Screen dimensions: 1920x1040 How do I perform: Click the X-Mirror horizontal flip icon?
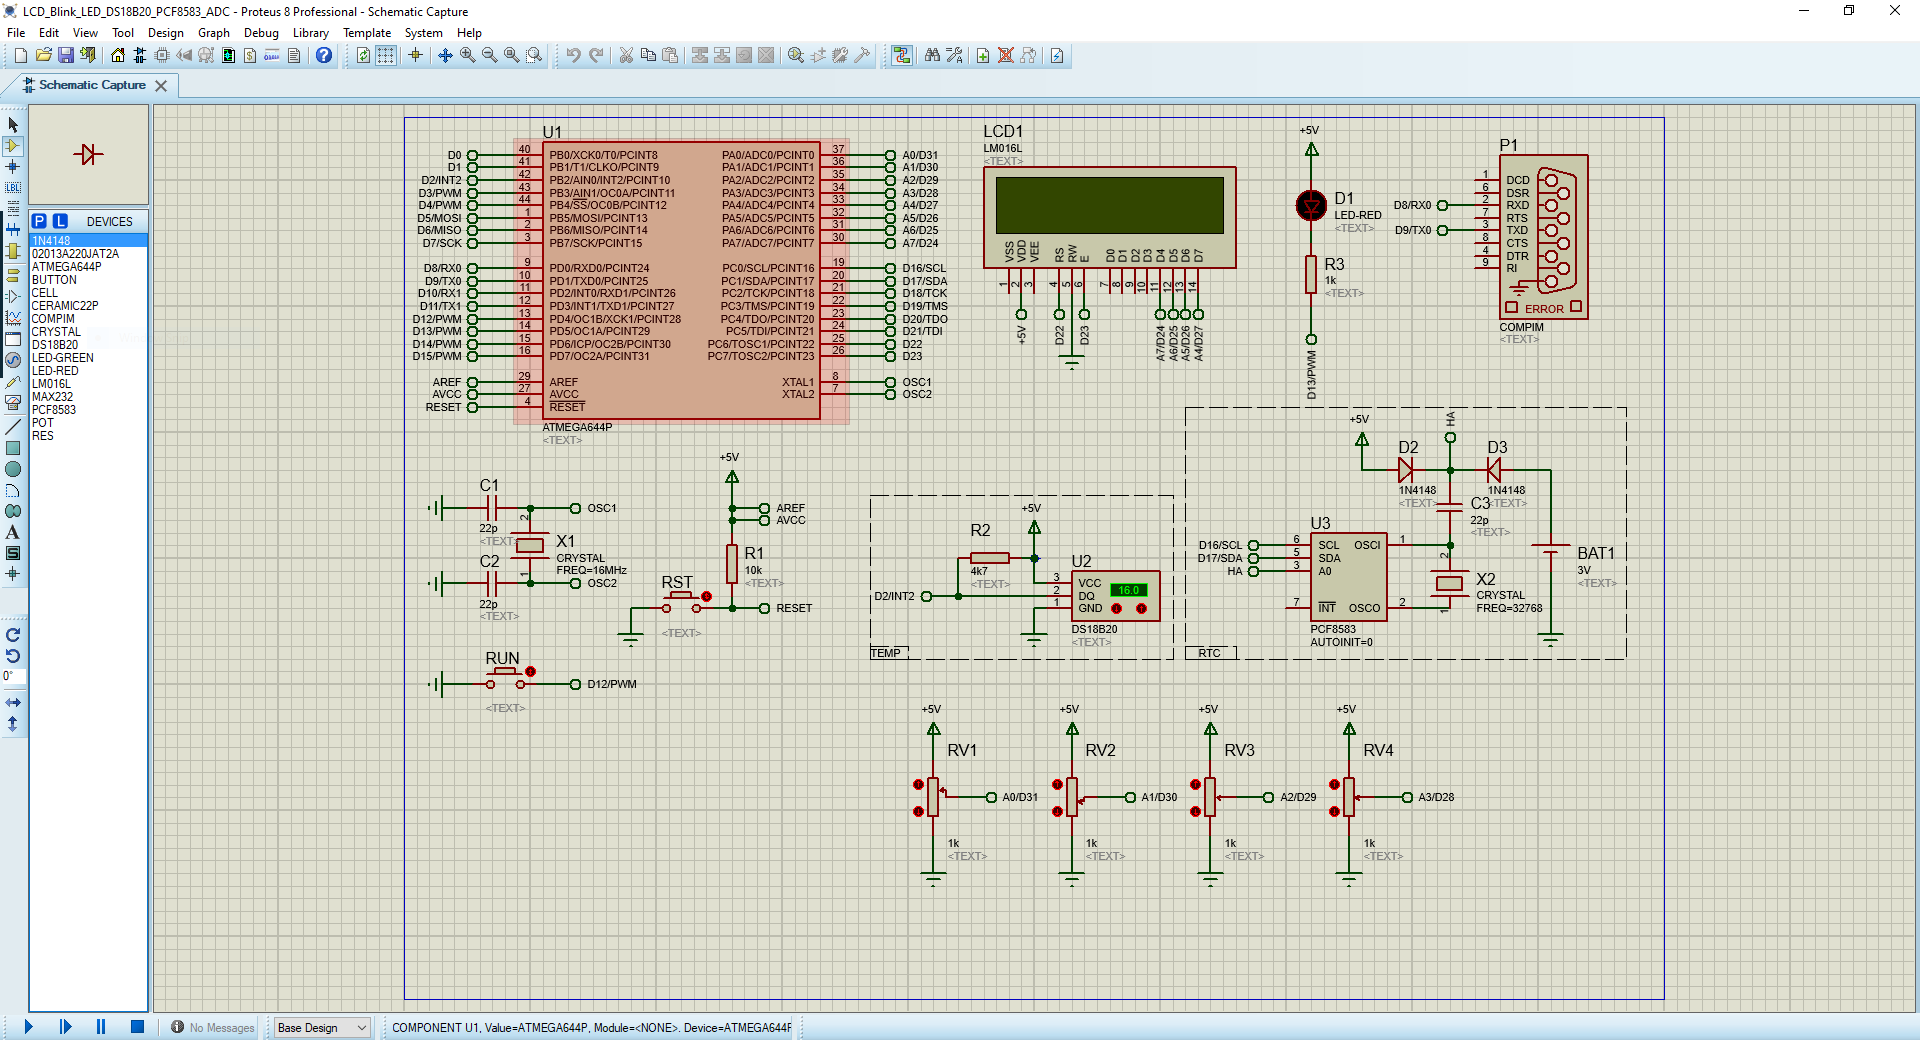pyautogui.click(x=13, y=703)
